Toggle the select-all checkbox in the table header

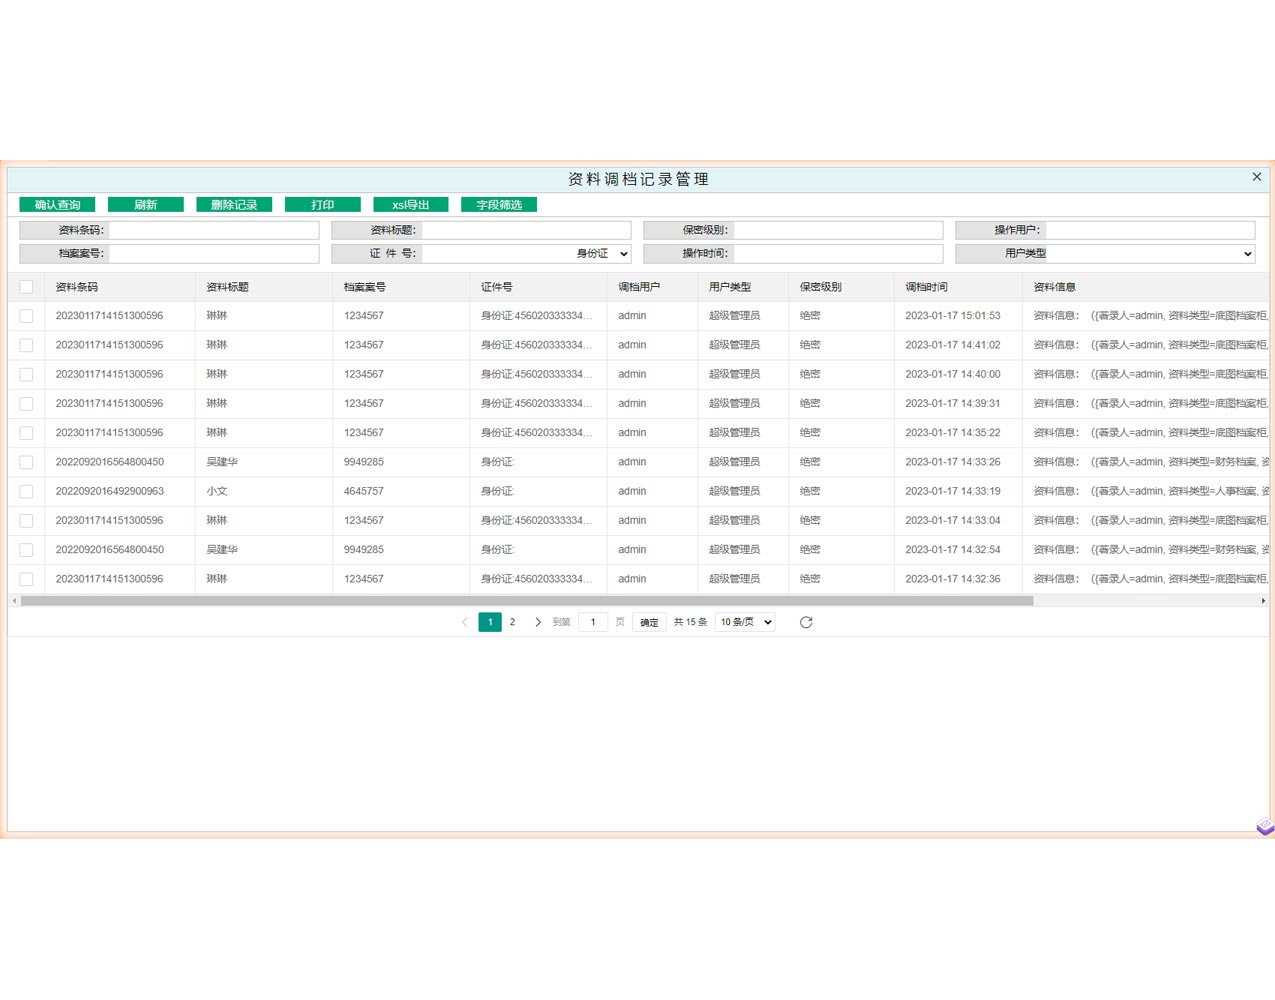point(26,287)
